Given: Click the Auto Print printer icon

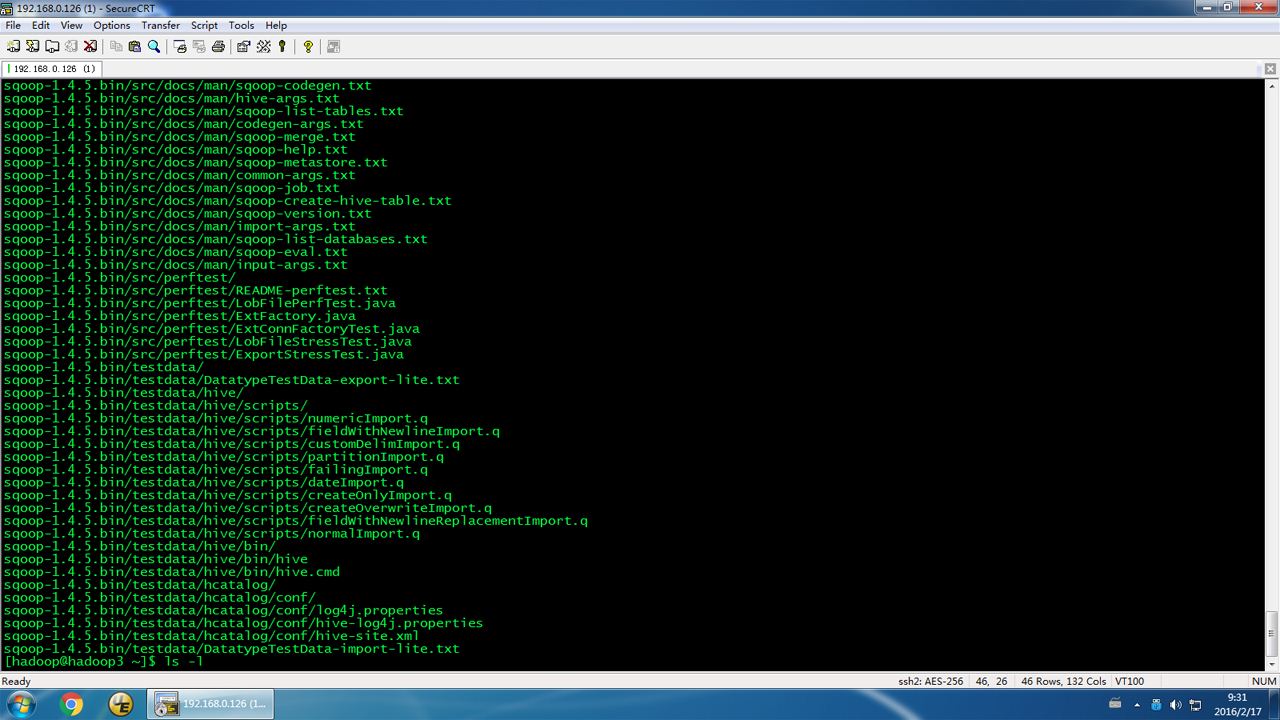Looking at the screenshot, I should pyautogui.click(x=218, y=46).
